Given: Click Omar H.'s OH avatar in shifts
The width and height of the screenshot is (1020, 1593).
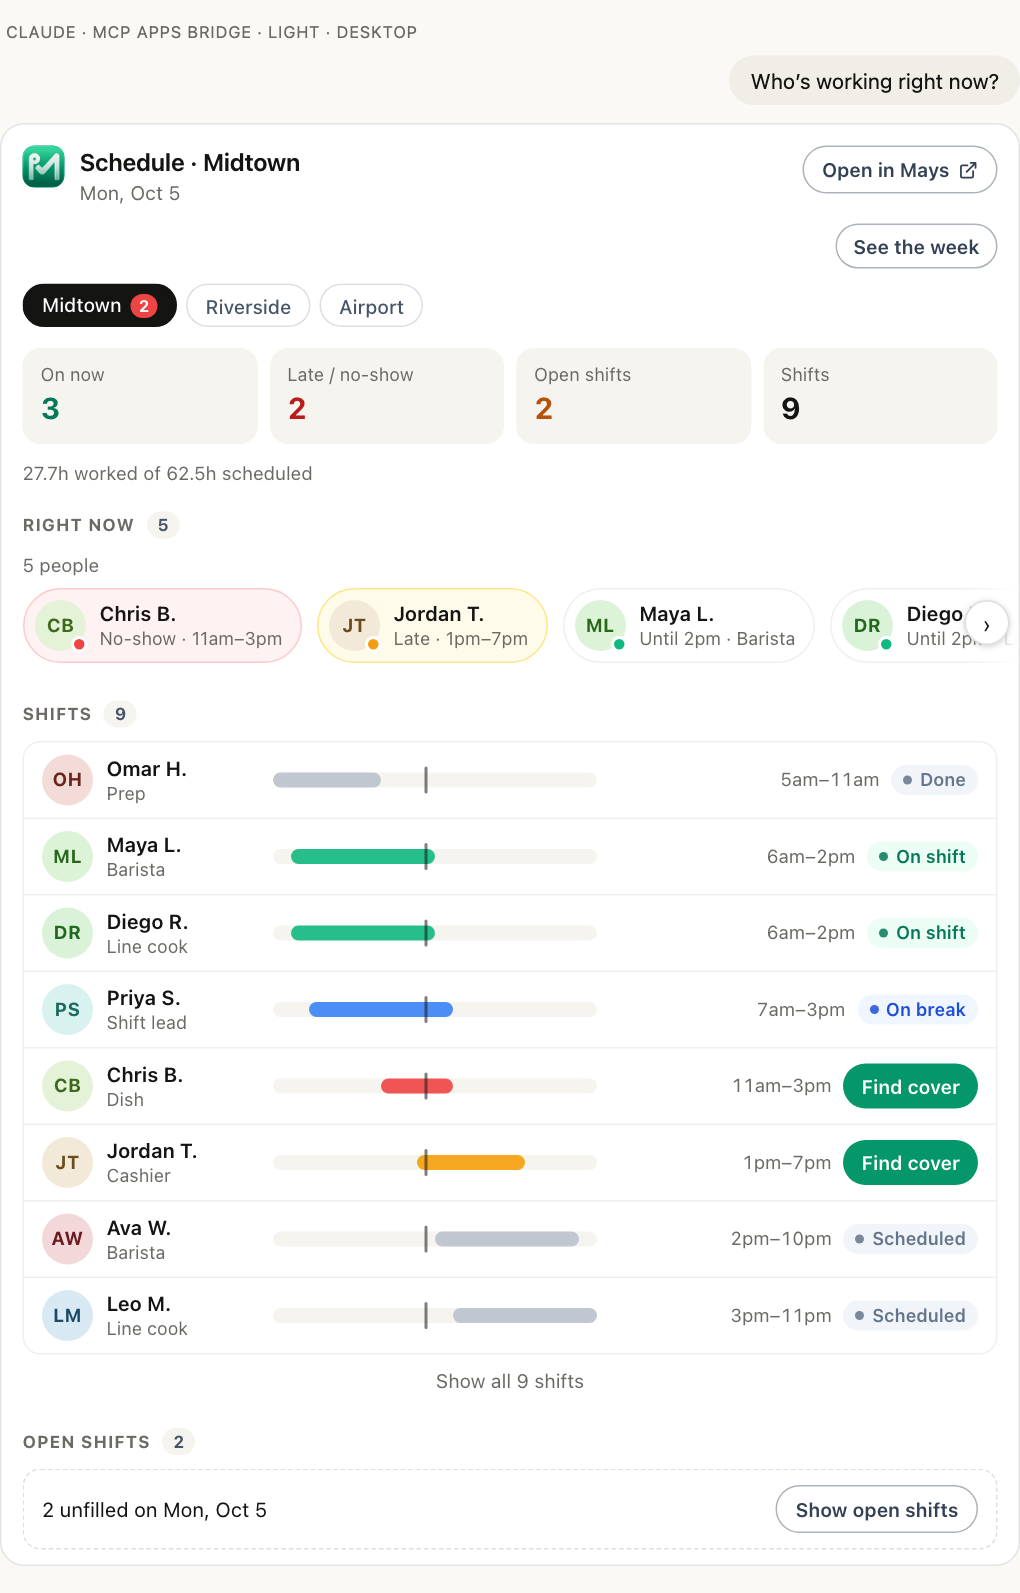Looking at the screenshot, I should point(67,780).
